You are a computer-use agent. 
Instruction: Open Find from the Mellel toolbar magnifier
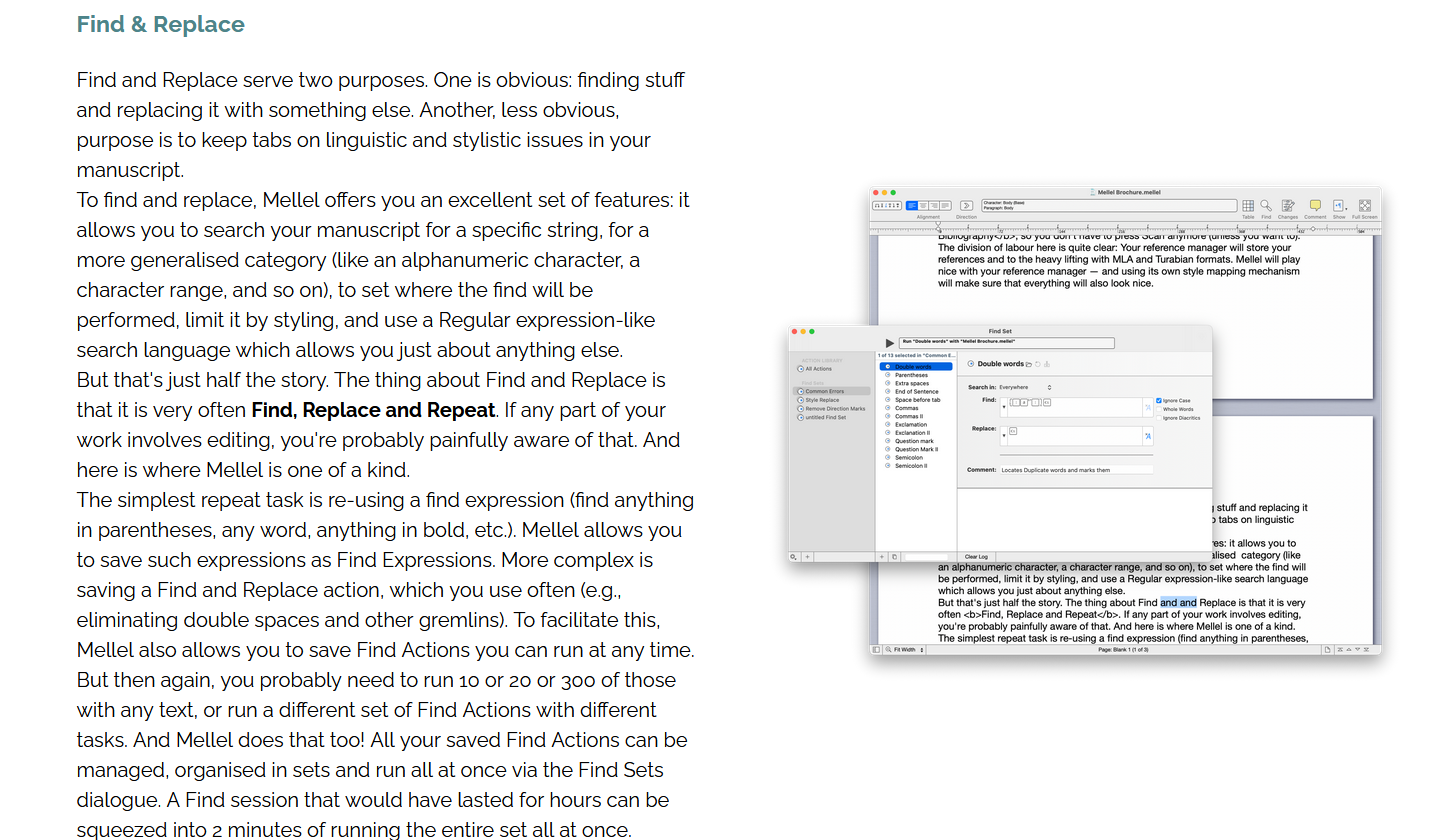[1266, 205]
